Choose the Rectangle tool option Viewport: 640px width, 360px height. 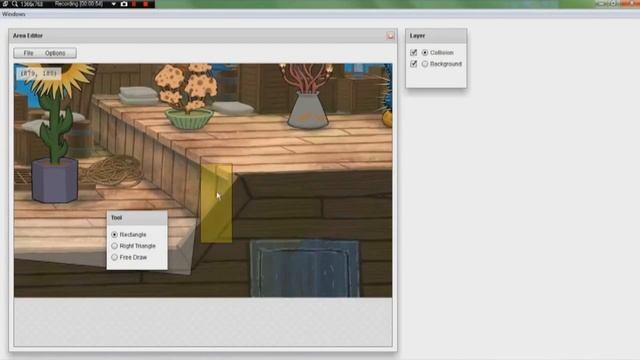(114, 235)
